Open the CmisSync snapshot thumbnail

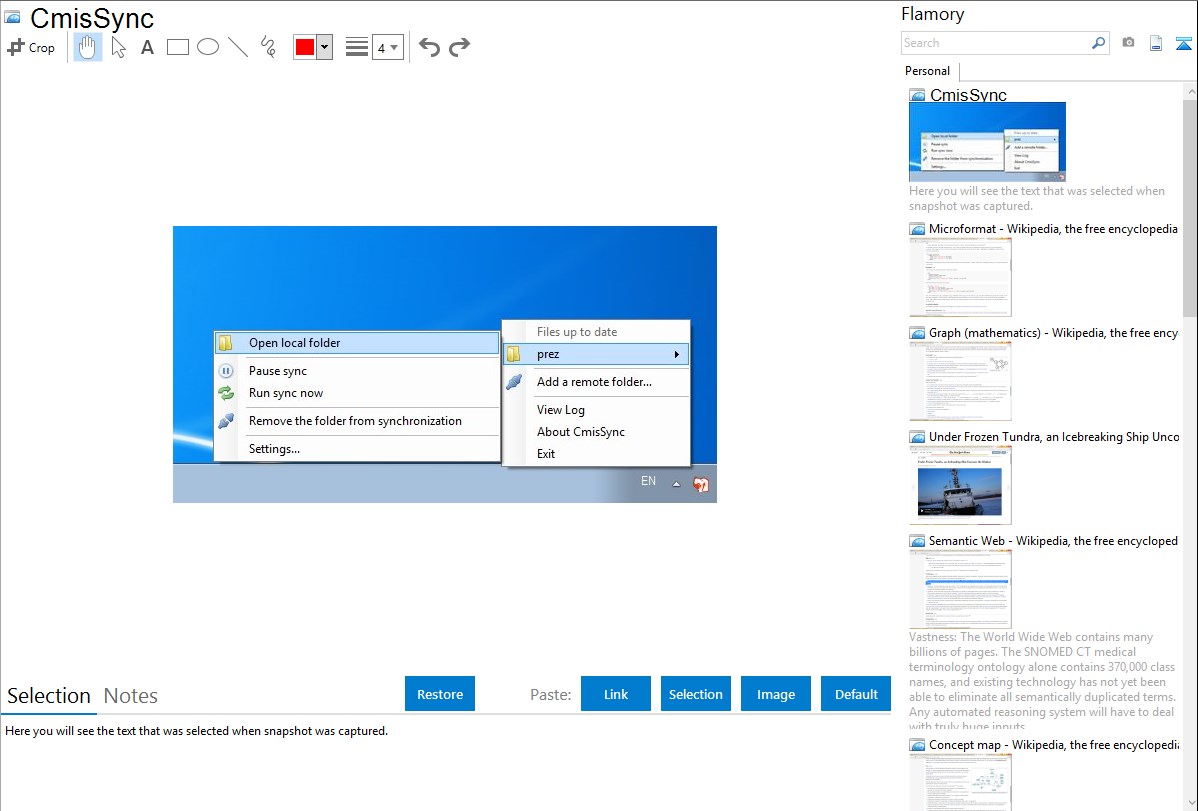click(987, 141)
